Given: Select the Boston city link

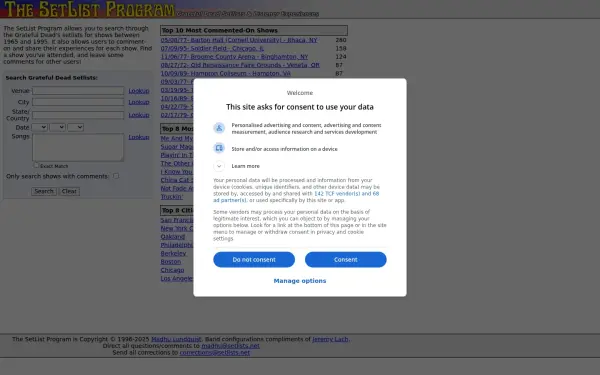Looking at the screenshot, I should pyautogui.click(x=171, y=262).
